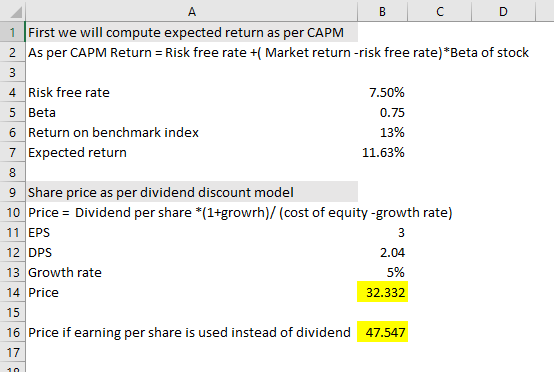
Task: Select row 12 header
Action: (12, 253)
